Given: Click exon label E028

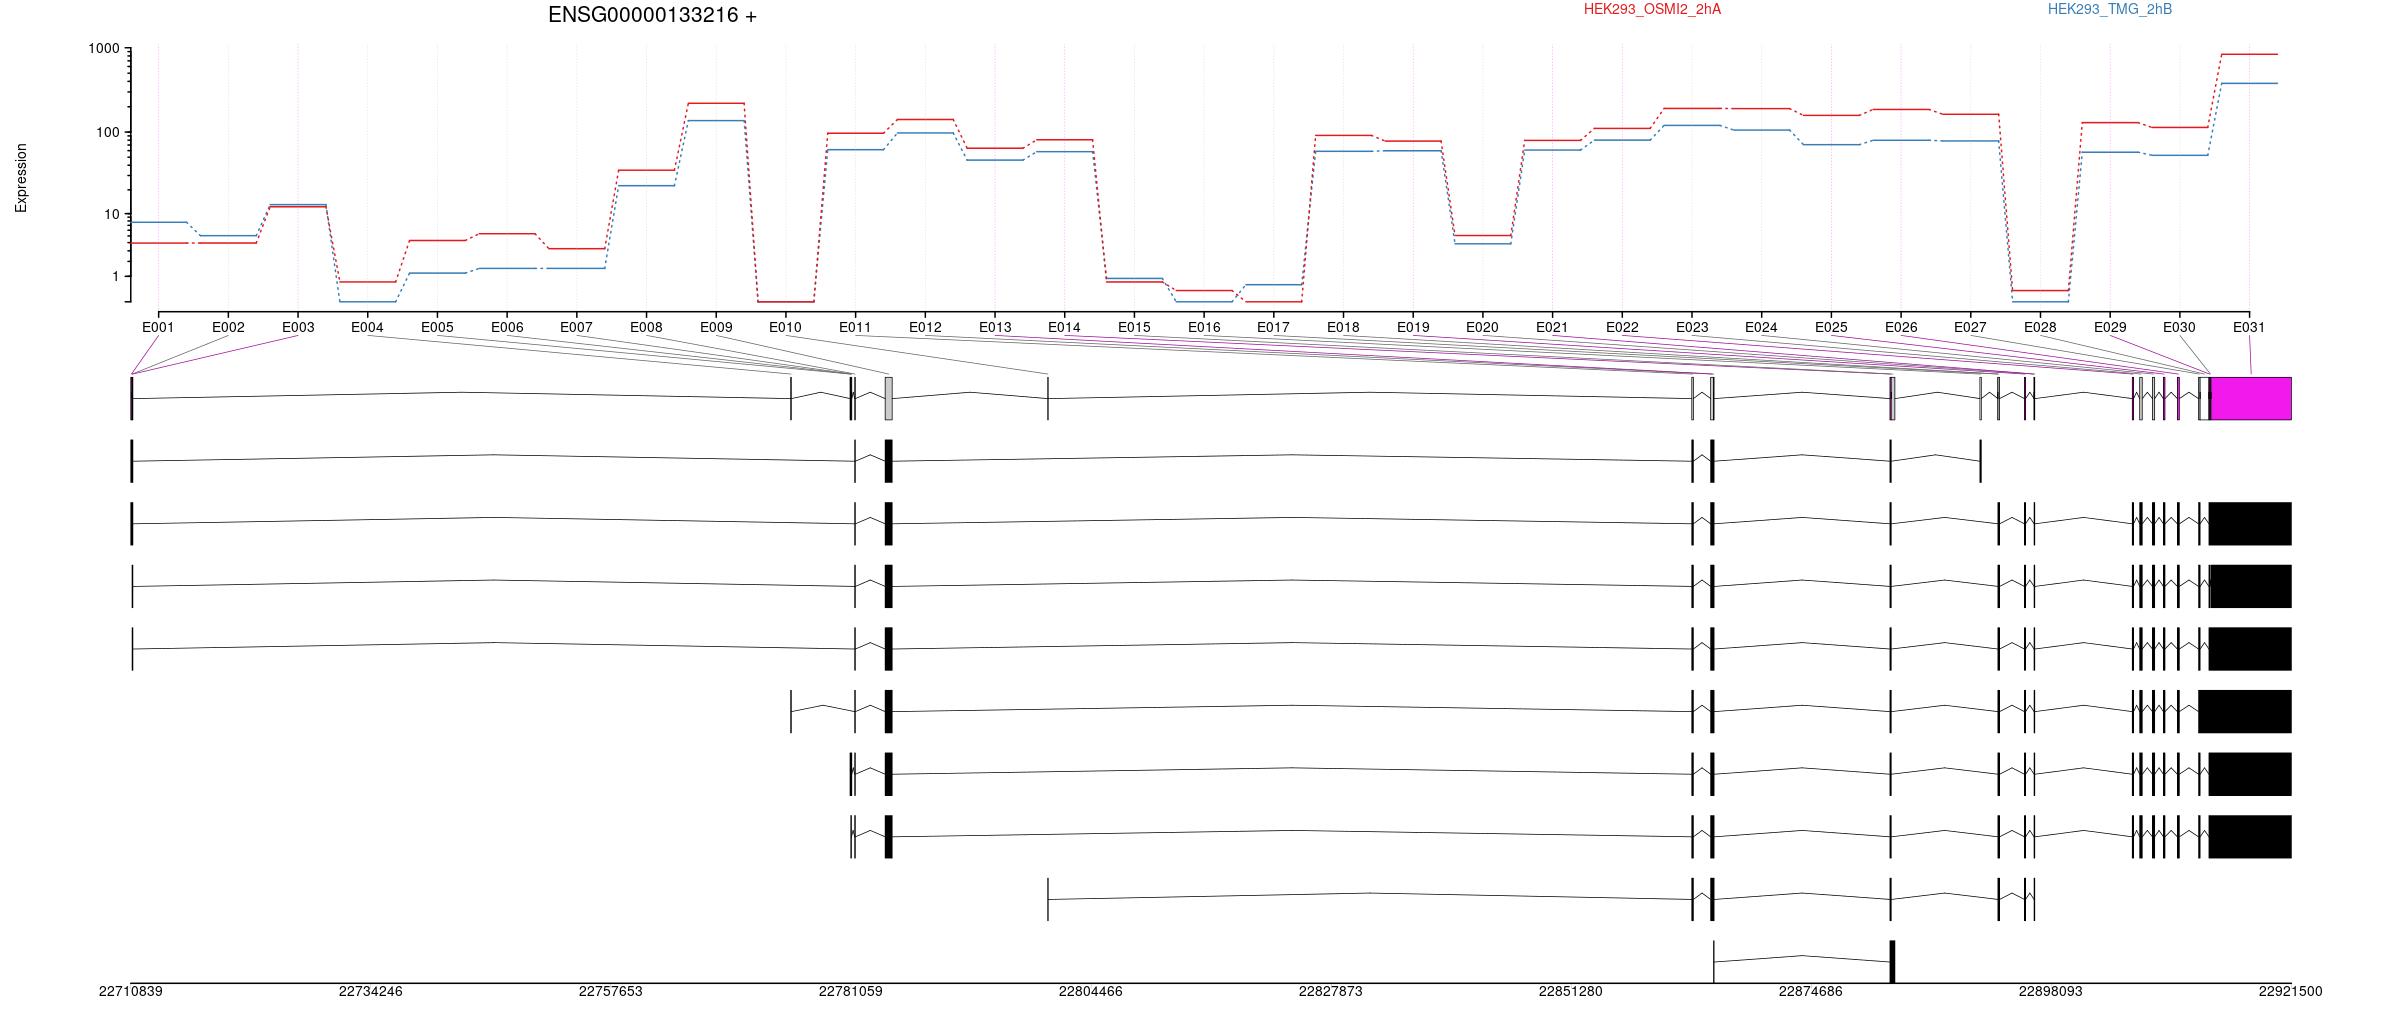Looking at the screenshot, I should 2040,327.
